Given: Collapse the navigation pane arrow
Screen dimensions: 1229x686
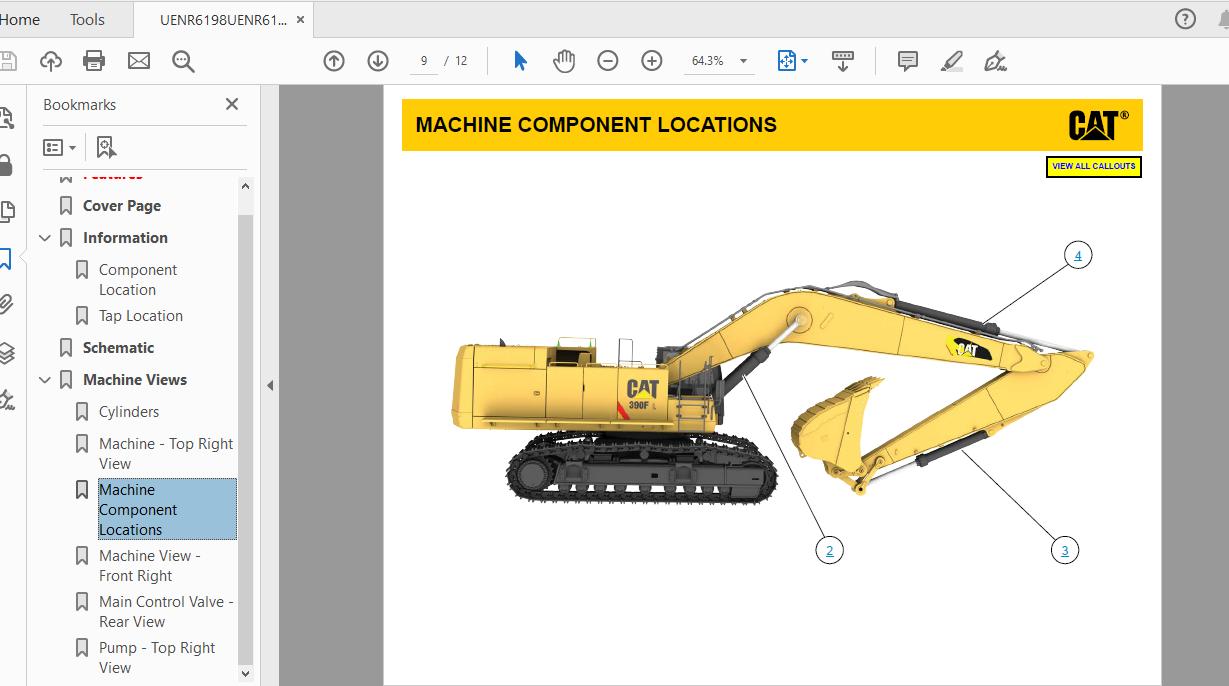Looking at the screenshot, I should (x=270, y=385).
